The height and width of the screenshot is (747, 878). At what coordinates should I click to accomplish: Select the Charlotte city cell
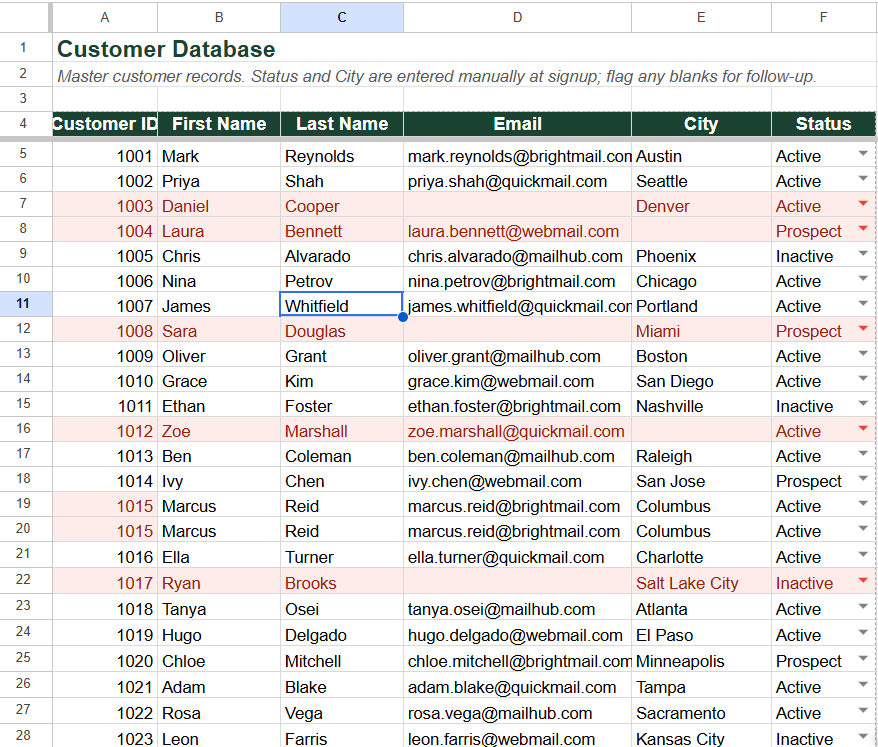pyautogui.click(x=701, y=557)
